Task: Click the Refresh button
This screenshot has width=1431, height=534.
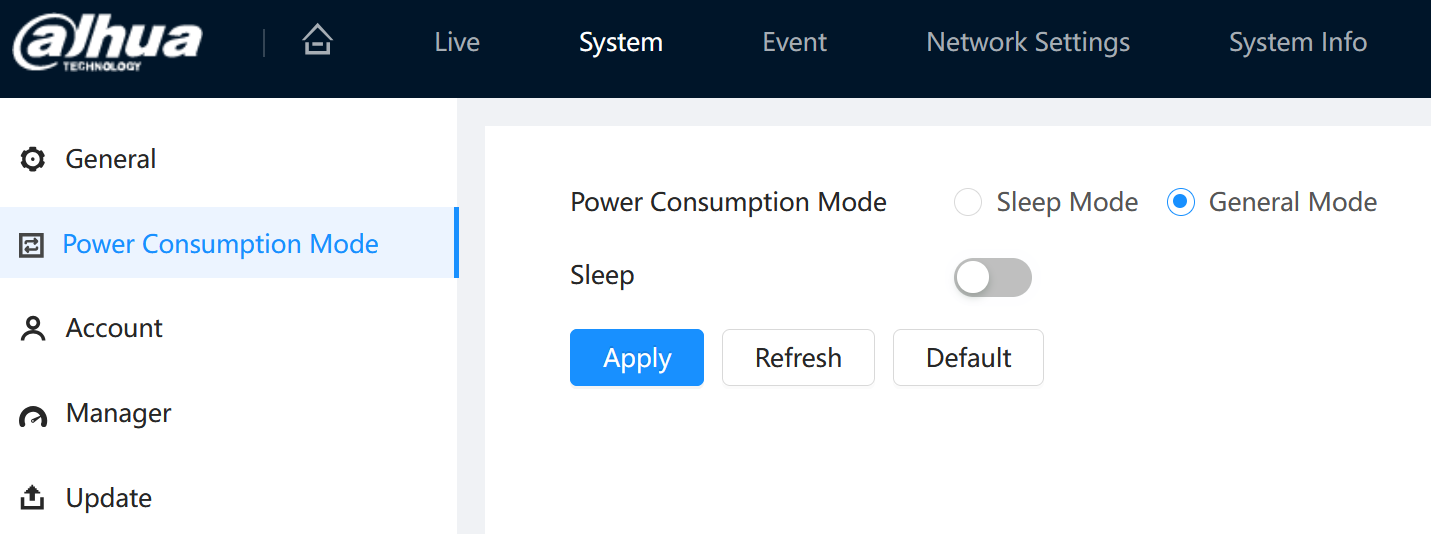Action: (798, 357)
